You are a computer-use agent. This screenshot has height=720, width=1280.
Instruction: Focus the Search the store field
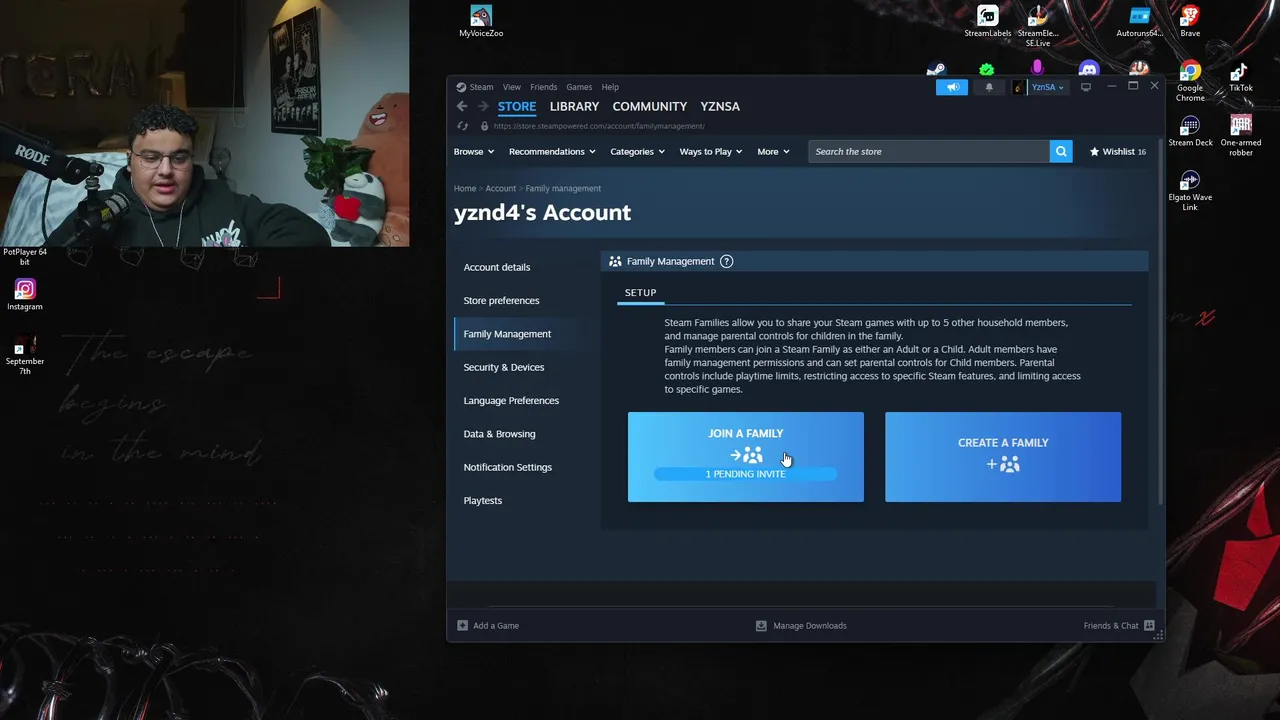coord(929,151)
